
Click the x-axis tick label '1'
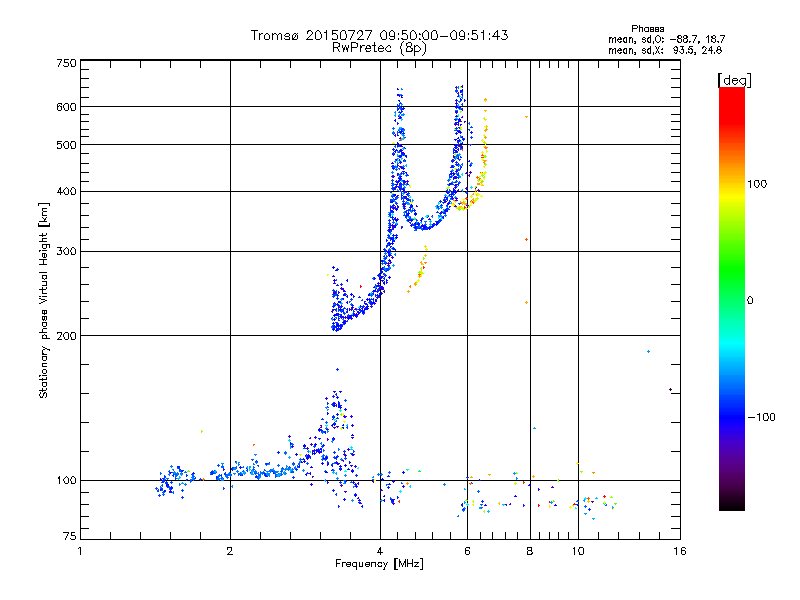(x=80, y=551)
